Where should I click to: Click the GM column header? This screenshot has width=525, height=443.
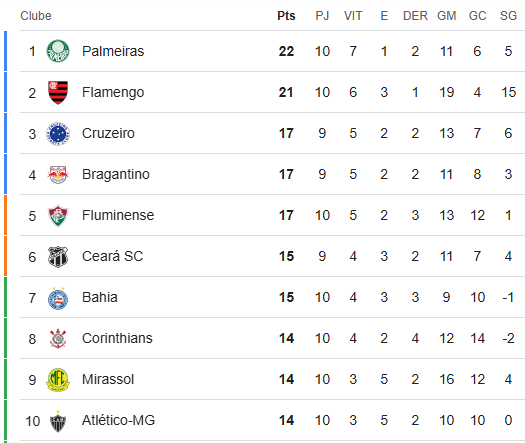pos(446,16)
